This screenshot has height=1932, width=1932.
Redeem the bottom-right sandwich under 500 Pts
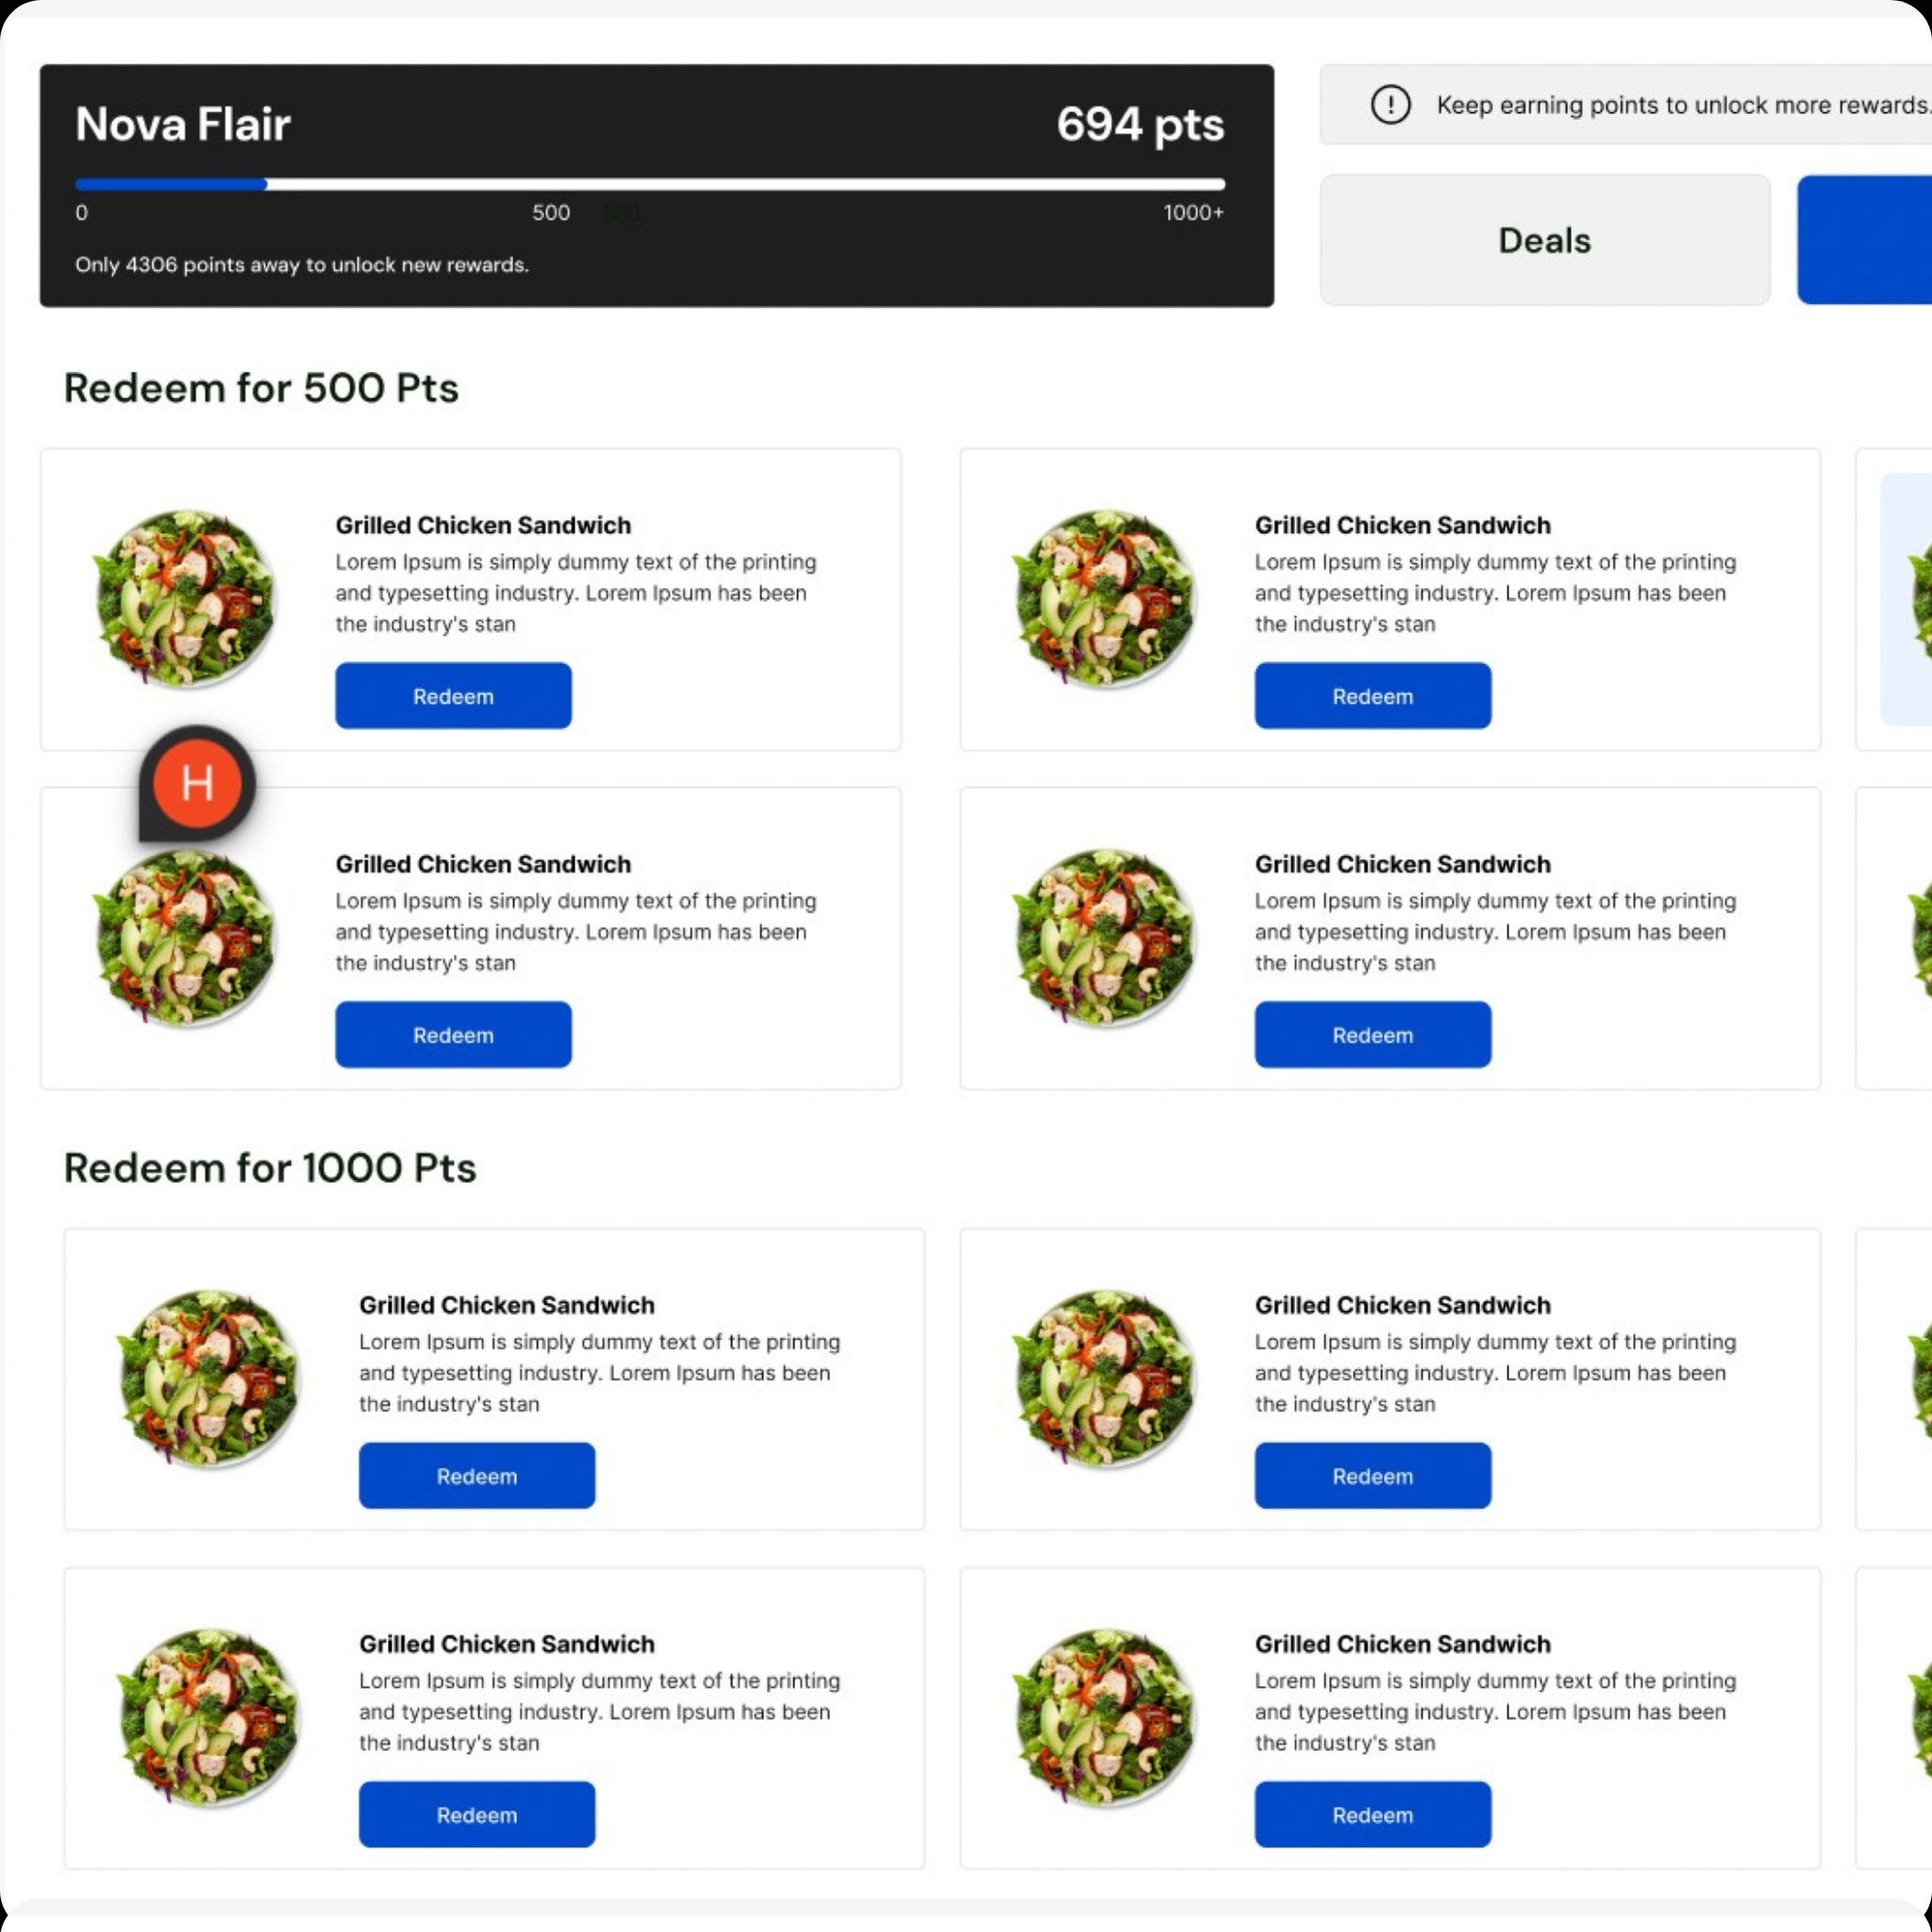pos(1372,1035)
